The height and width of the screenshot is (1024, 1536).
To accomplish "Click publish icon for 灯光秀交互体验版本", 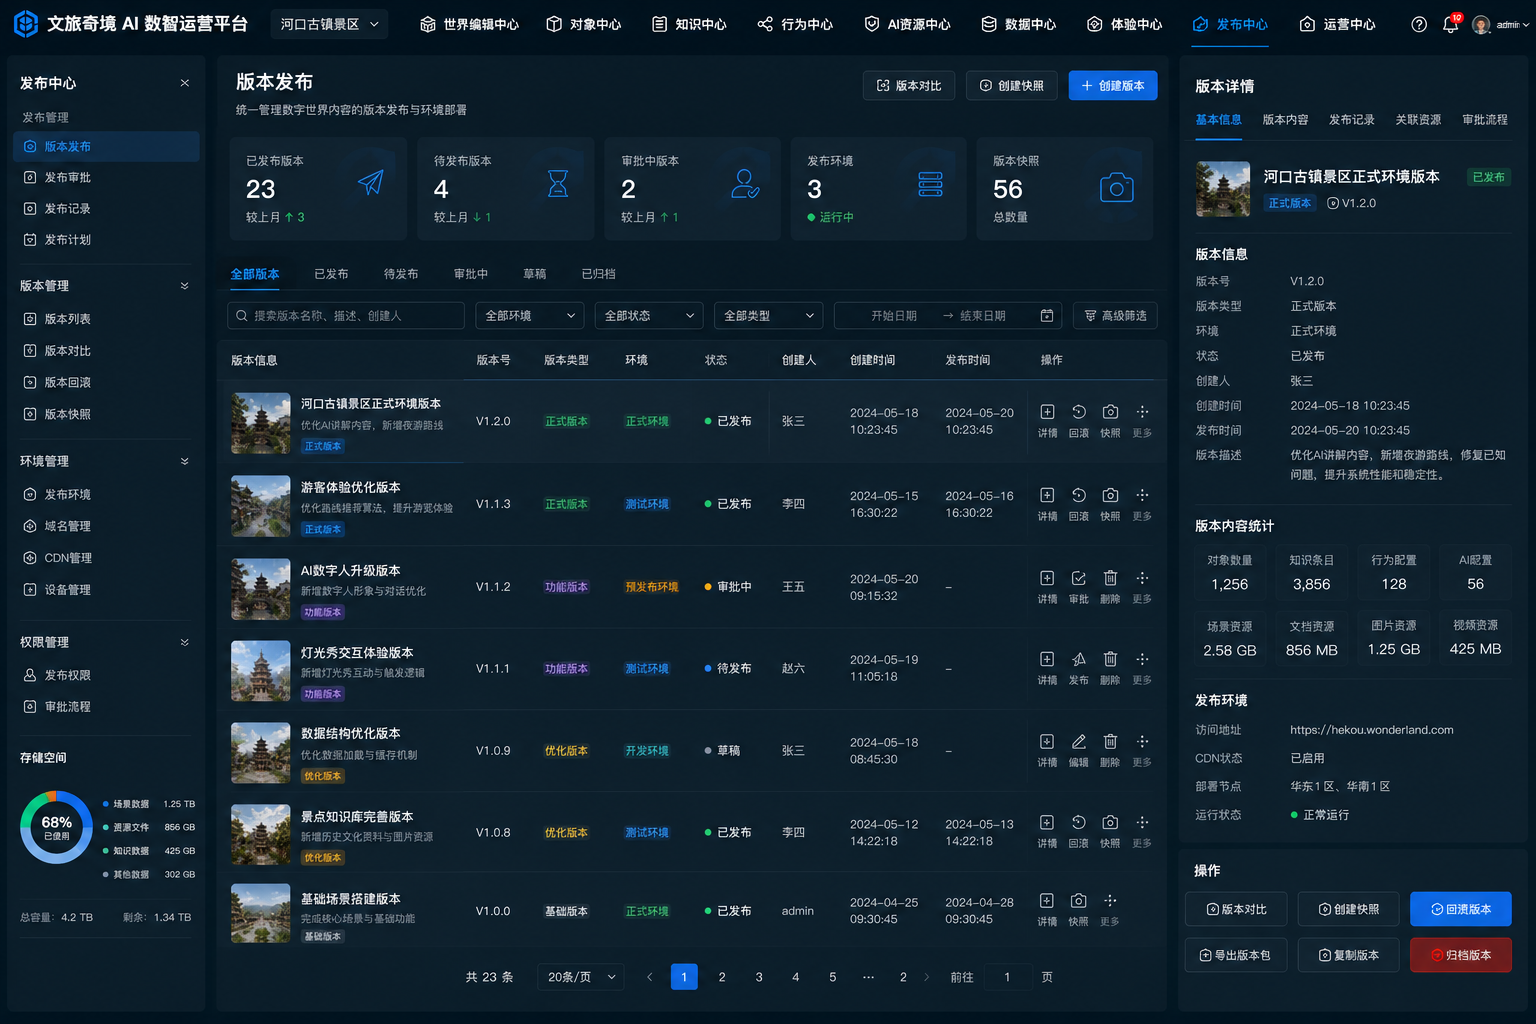I will (1078, 659).
